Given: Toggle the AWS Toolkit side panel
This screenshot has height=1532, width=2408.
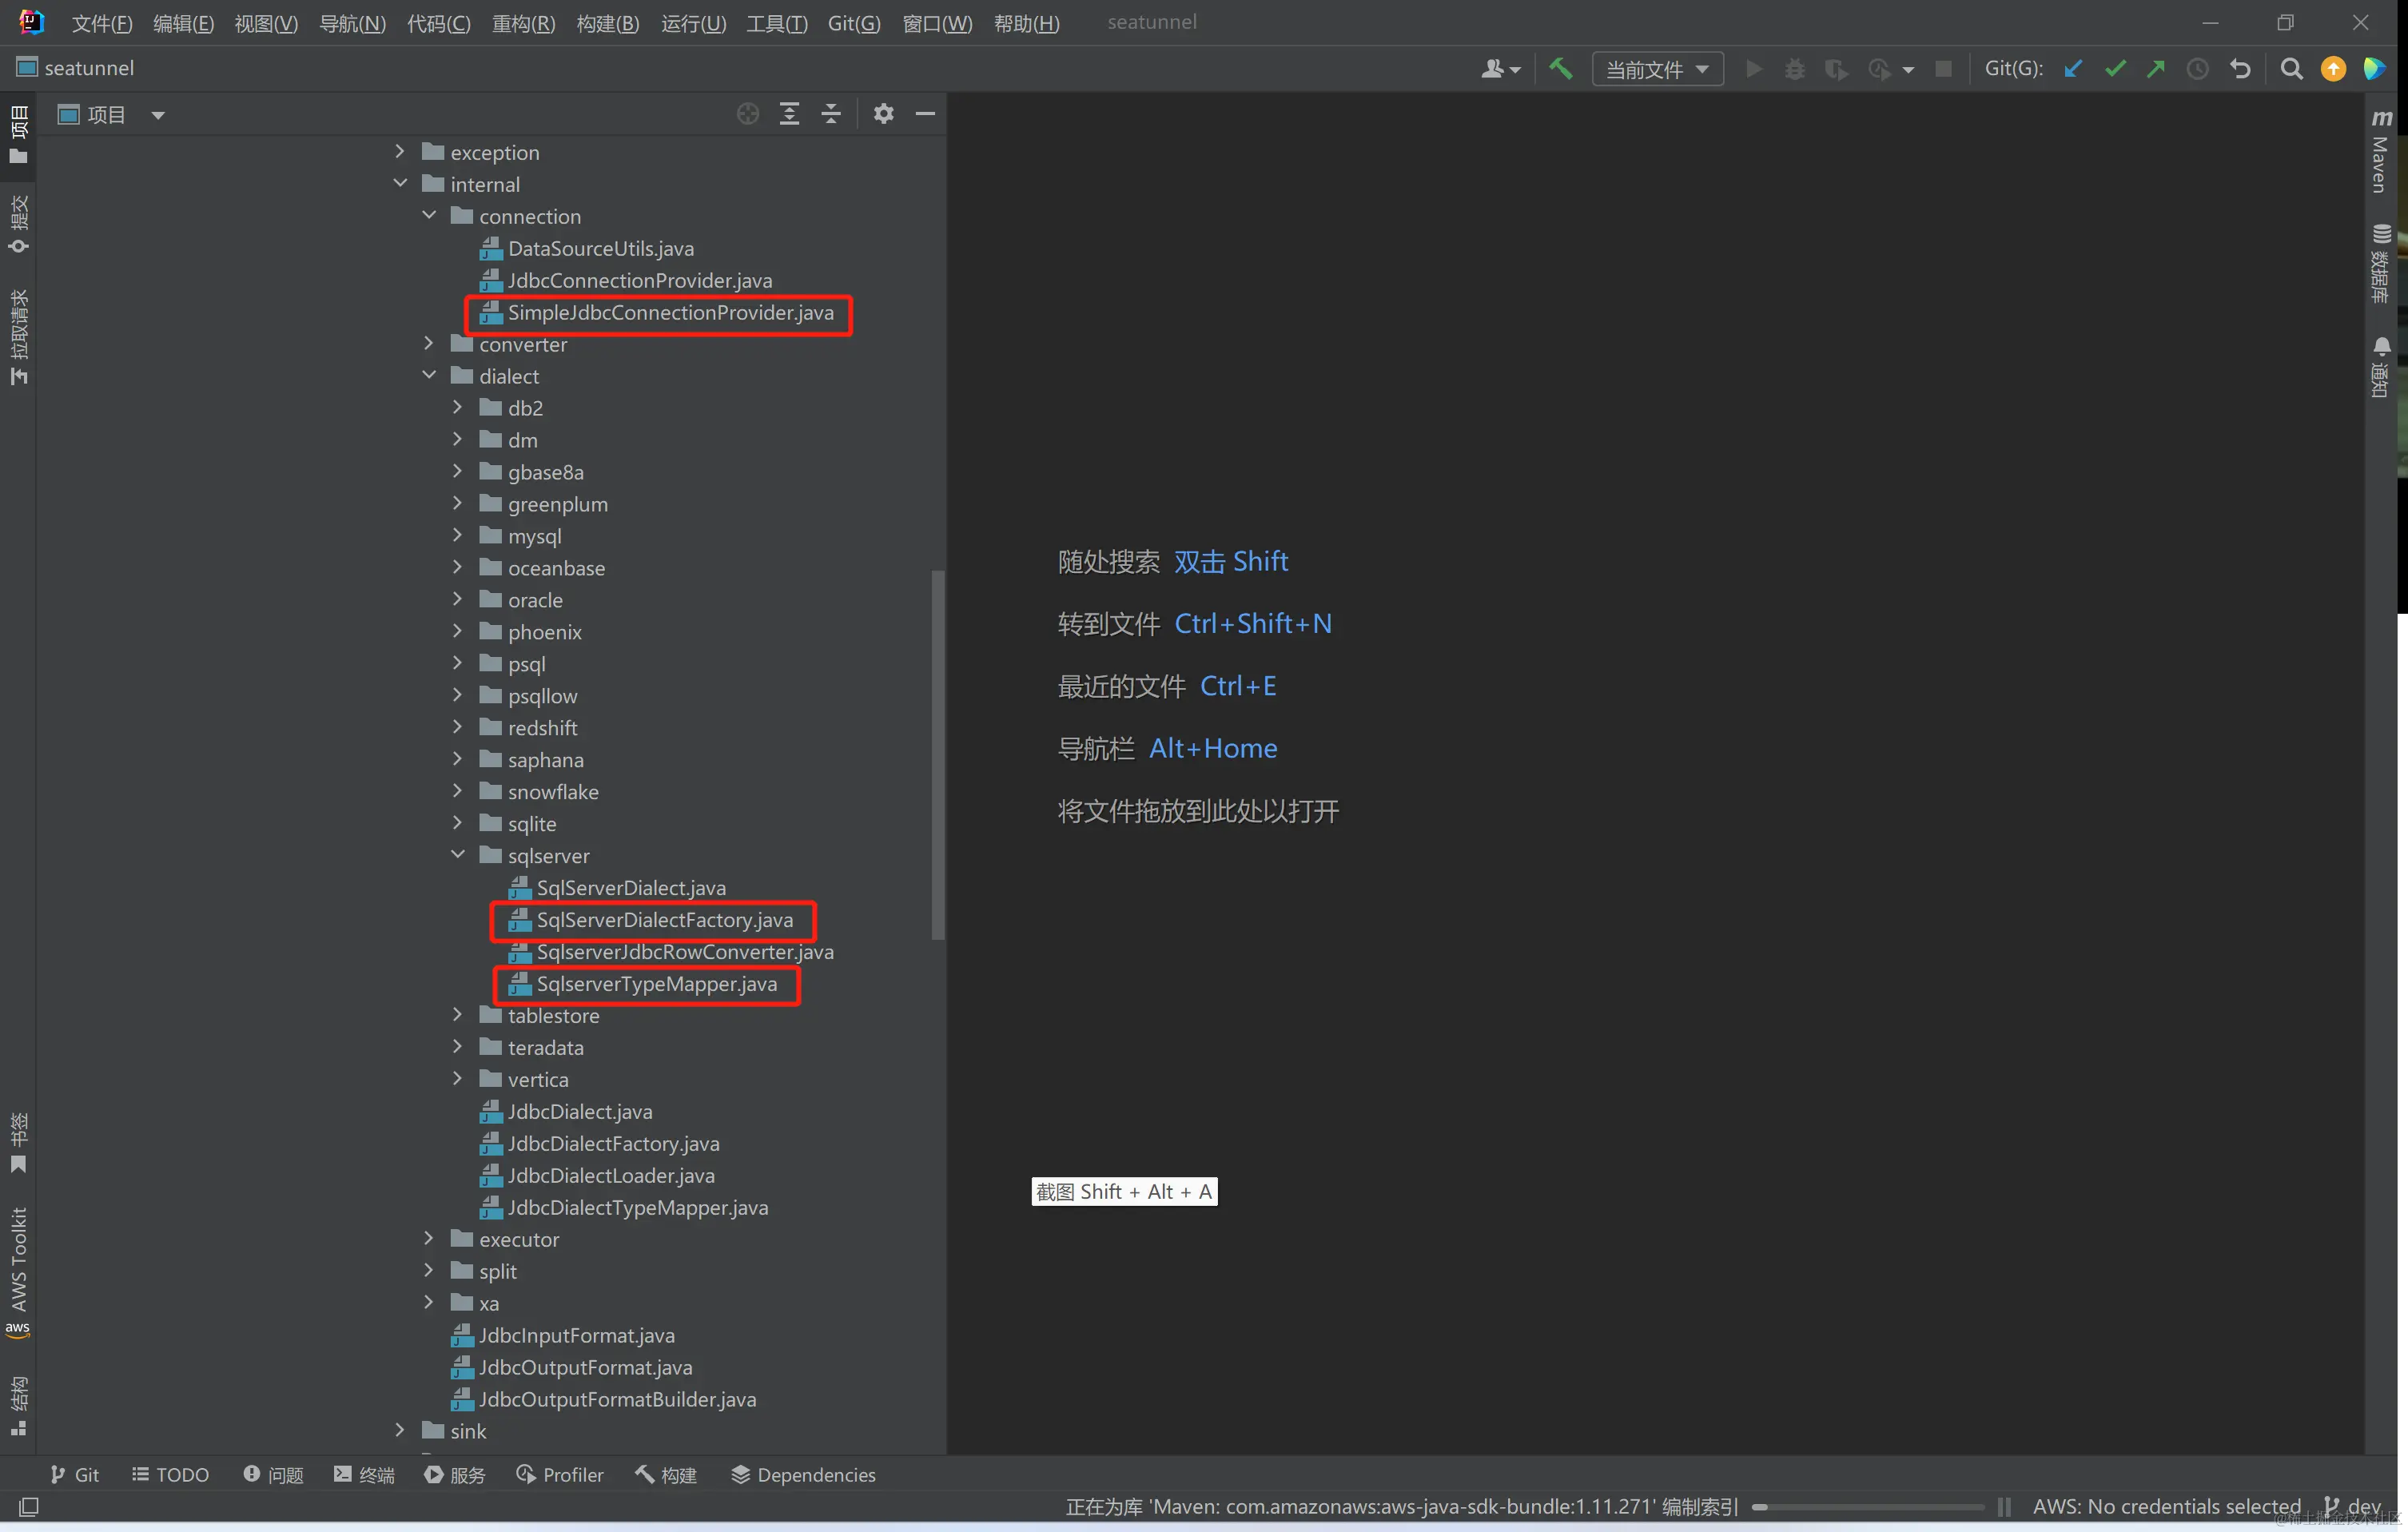Looking at the screenshot, I should coord(18,1270).
